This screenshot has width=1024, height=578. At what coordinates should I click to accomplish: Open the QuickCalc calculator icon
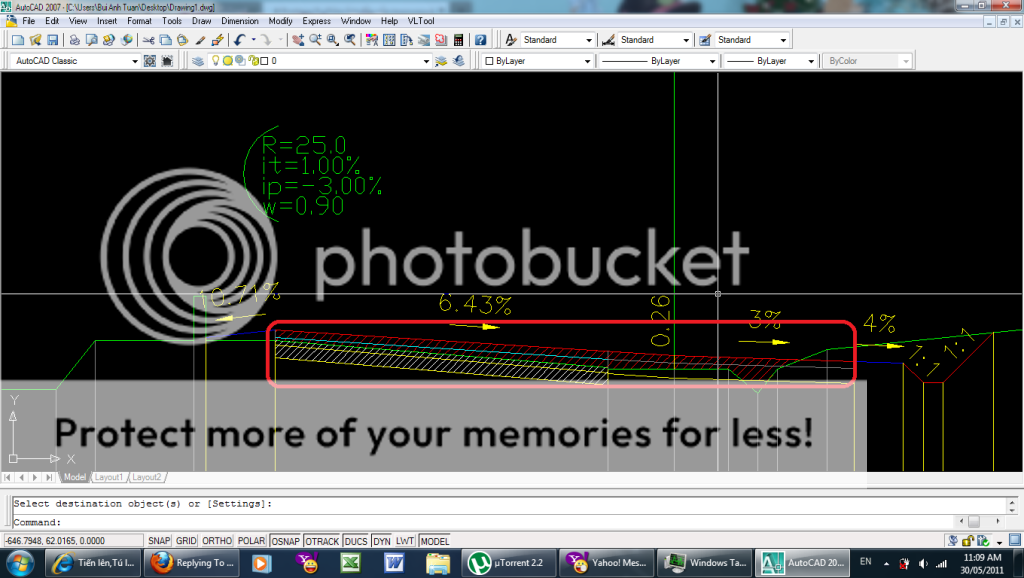coord(458,40)
